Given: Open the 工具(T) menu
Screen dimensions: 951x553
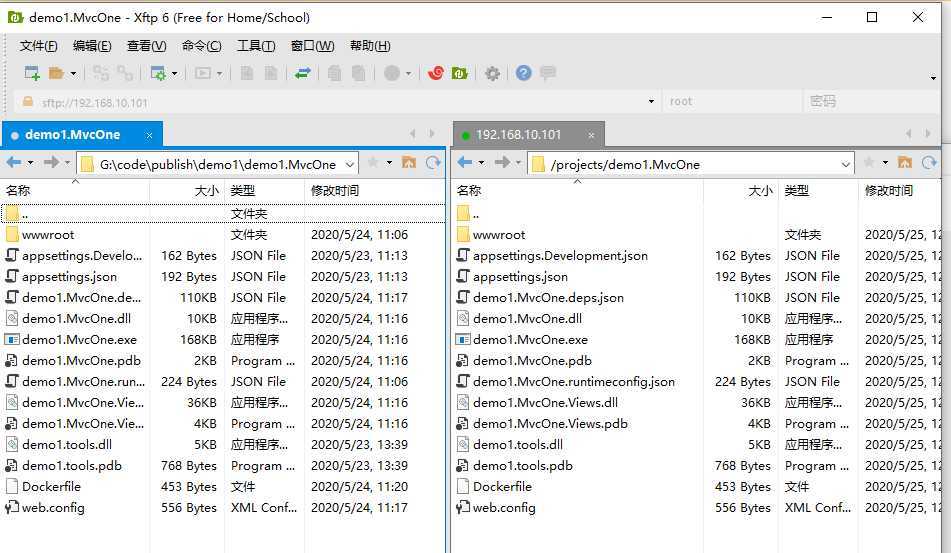Looking at the screenshot, I should [255, 46].
